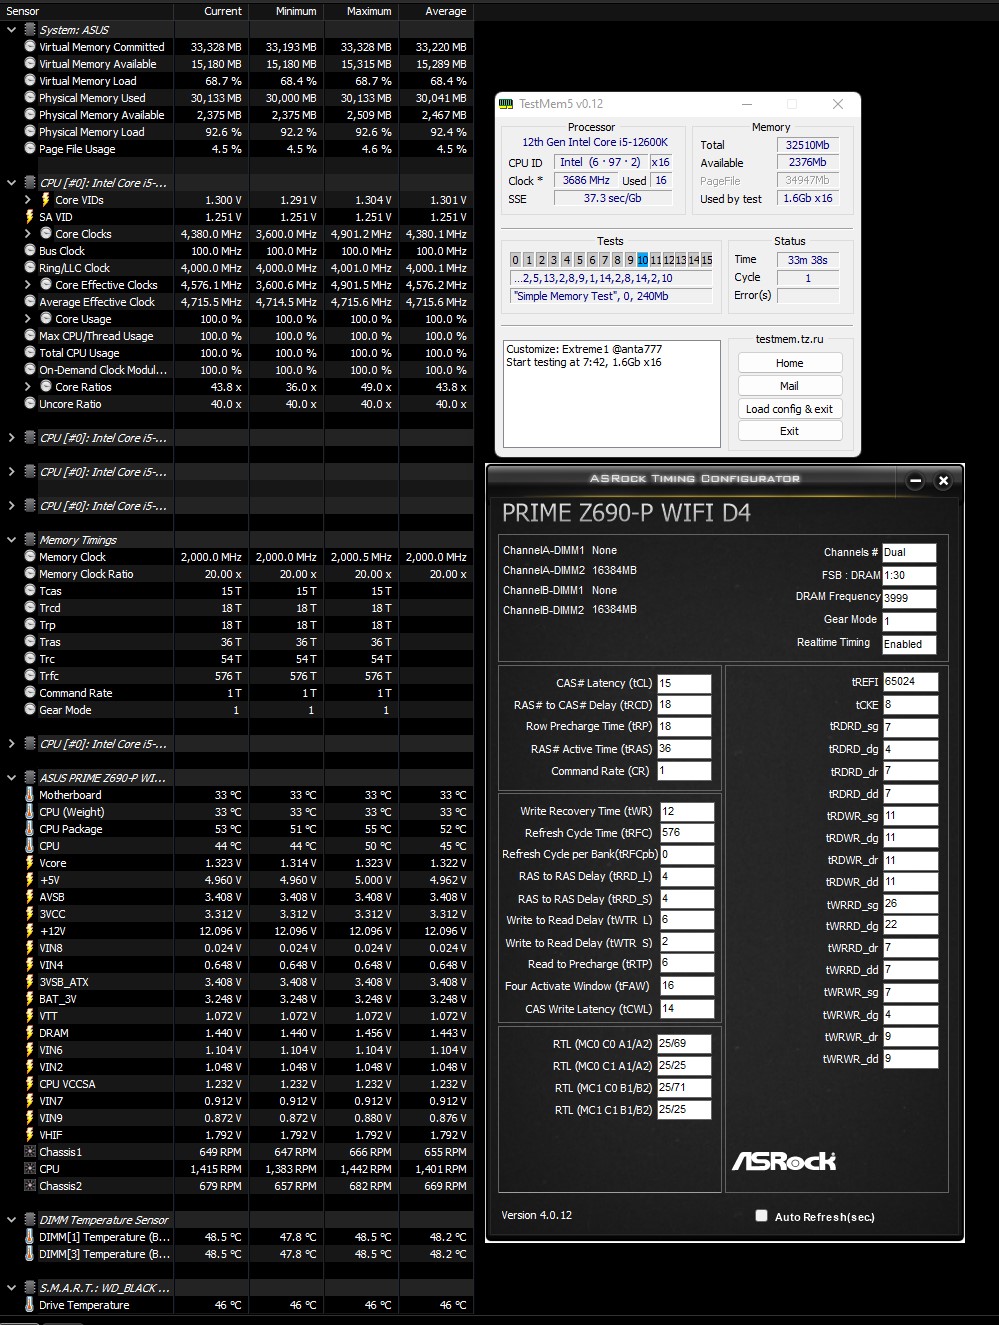
Task: Click the Trfc timing sensor icon
Action: click(30, 676)
